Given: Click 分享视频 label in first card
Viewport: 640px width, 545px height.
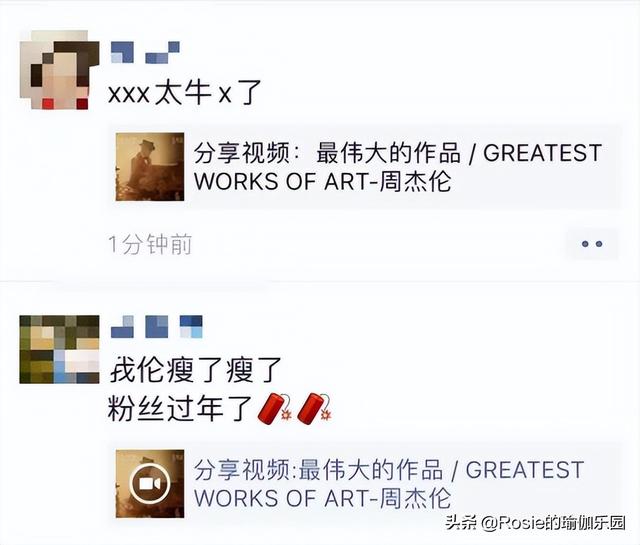Looking at the screenshot, I should pos(242,153).
